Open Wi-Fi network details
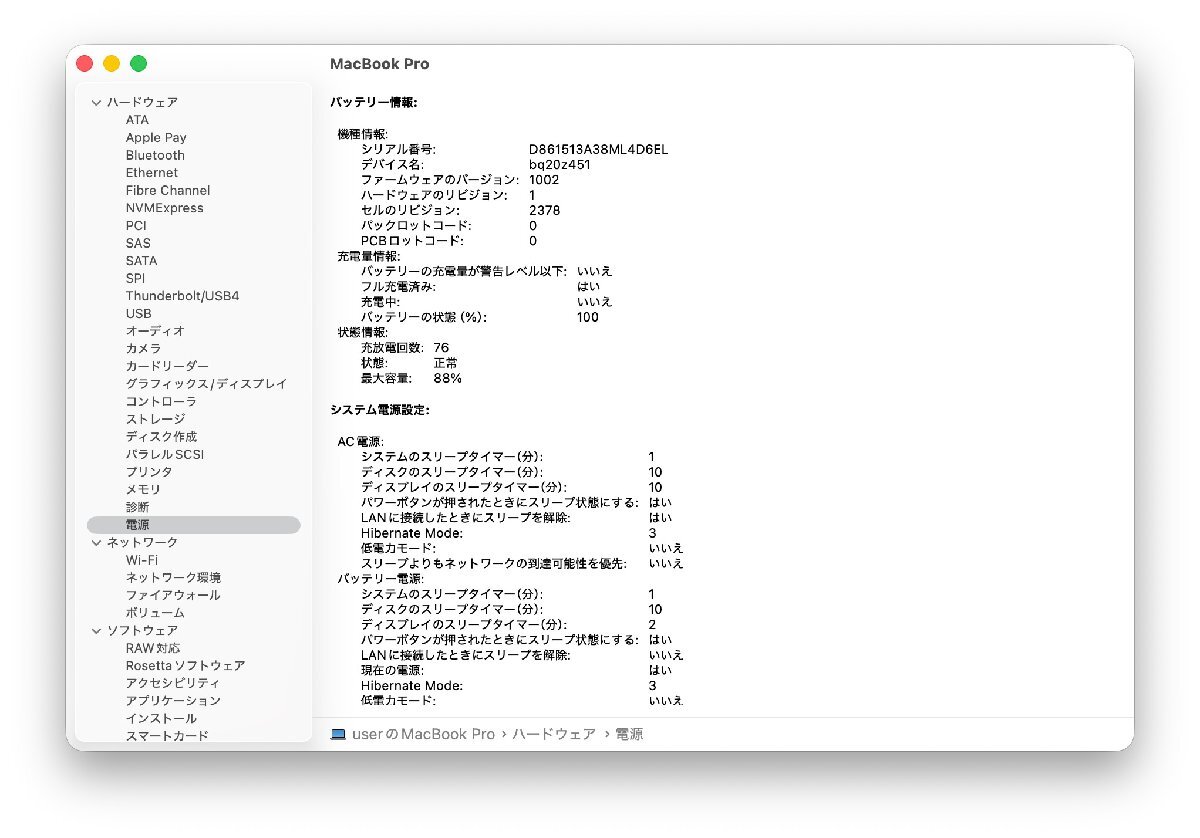This screenshot has height=838, width=1200. 141,560
